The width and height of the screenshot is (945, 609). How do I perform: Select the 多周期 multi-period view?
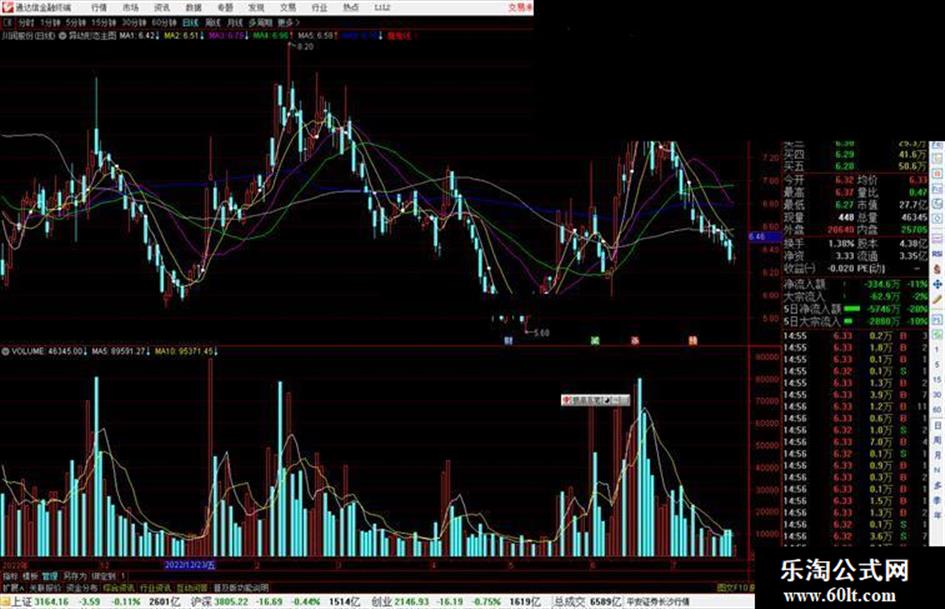point(260,23)
